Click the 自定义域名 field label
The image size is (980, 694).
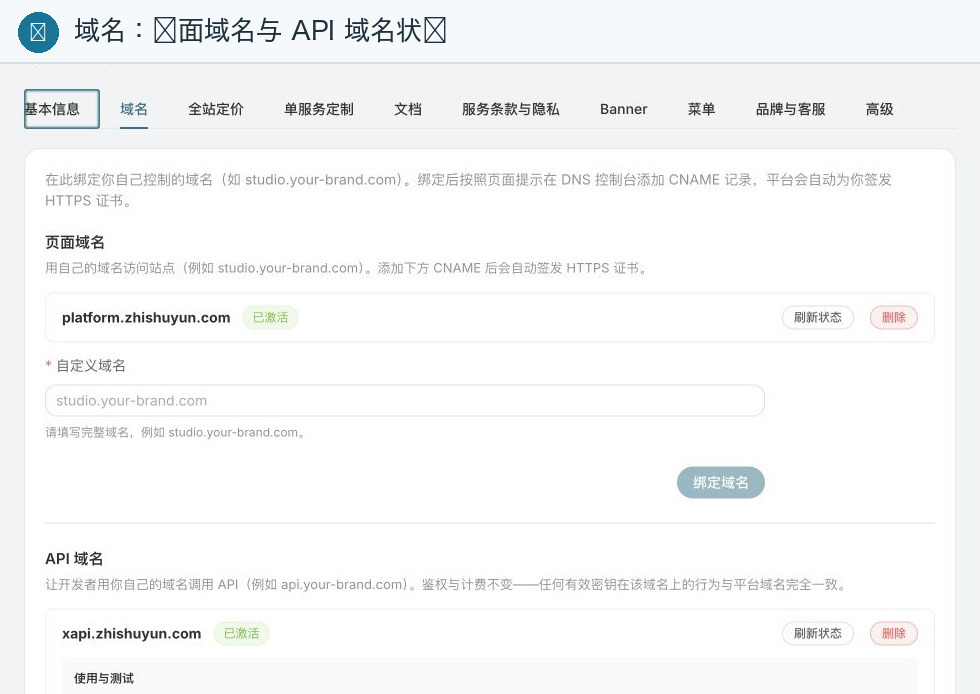[x=91, y=366]
